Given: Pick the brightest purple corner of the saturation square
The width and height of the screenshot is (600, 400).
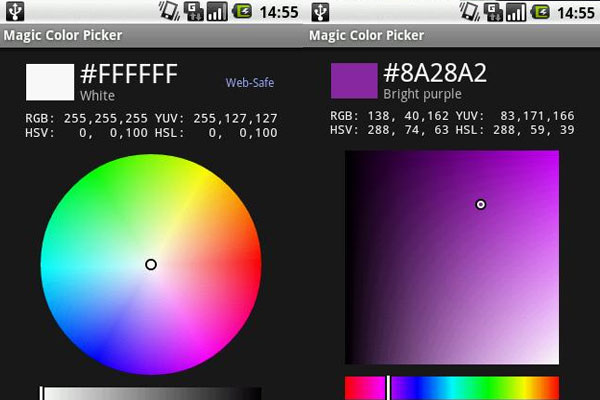Looking at the screenshot, I should pos(554,155).
